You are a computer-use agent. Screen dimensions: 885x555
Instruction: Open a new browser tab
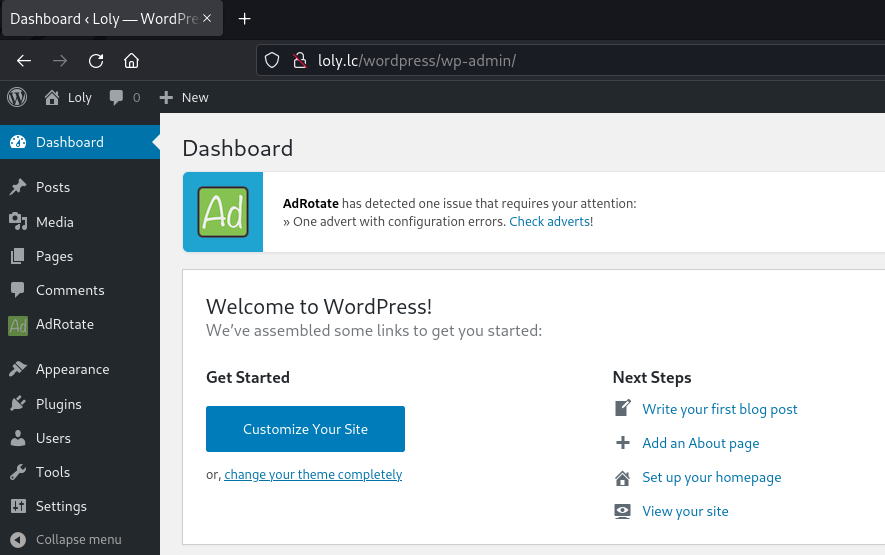(244, 19)
